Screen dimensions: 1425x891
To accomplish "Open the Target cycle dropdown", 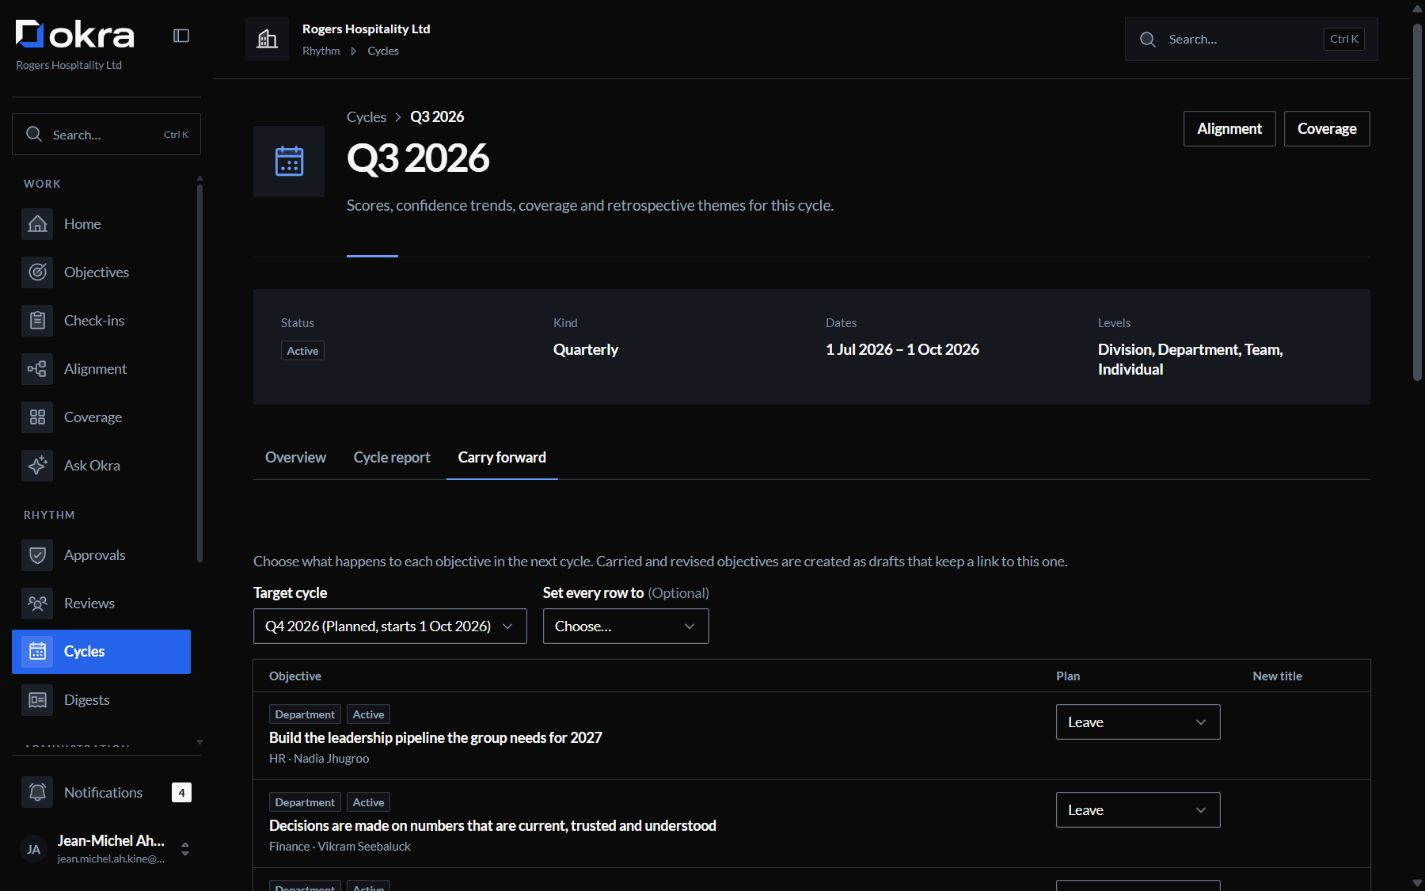I will pyautogui.click(x=390, y=626).
